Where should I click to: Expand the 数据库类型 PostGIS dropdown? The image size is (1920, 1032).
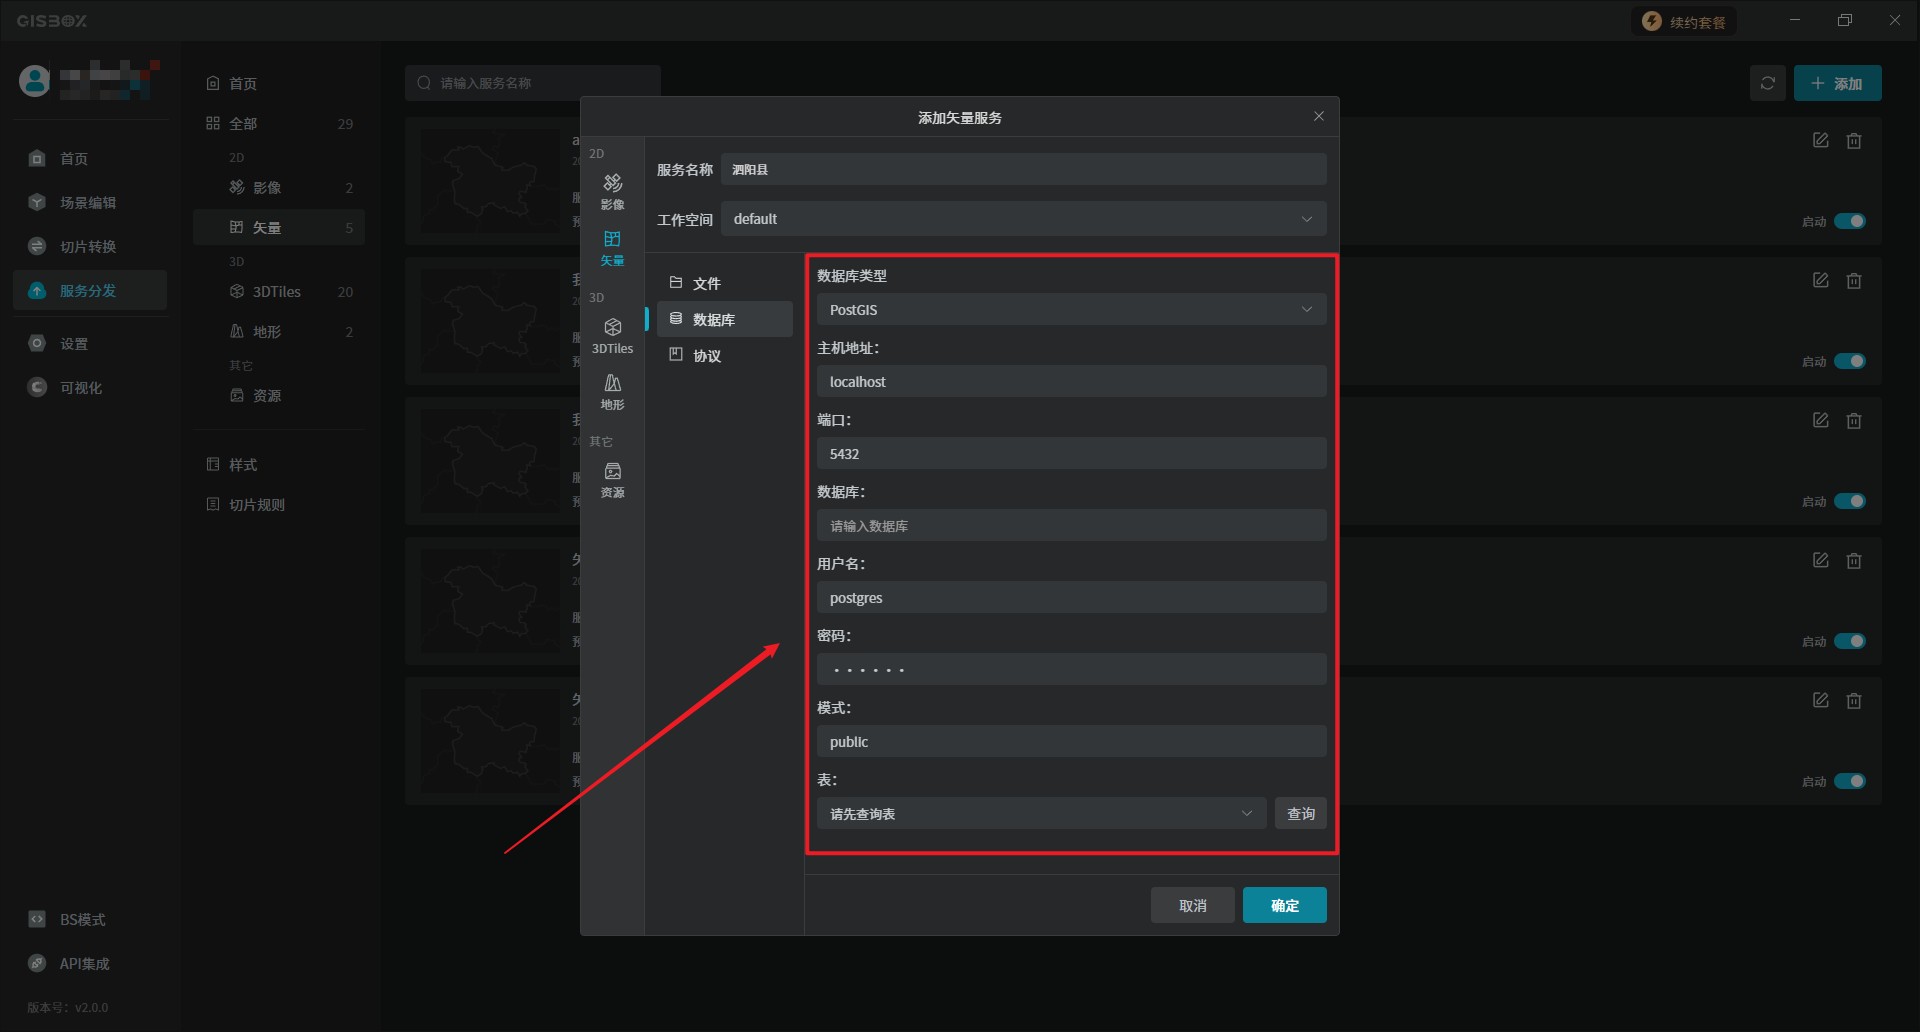(x=1071, y=310)
